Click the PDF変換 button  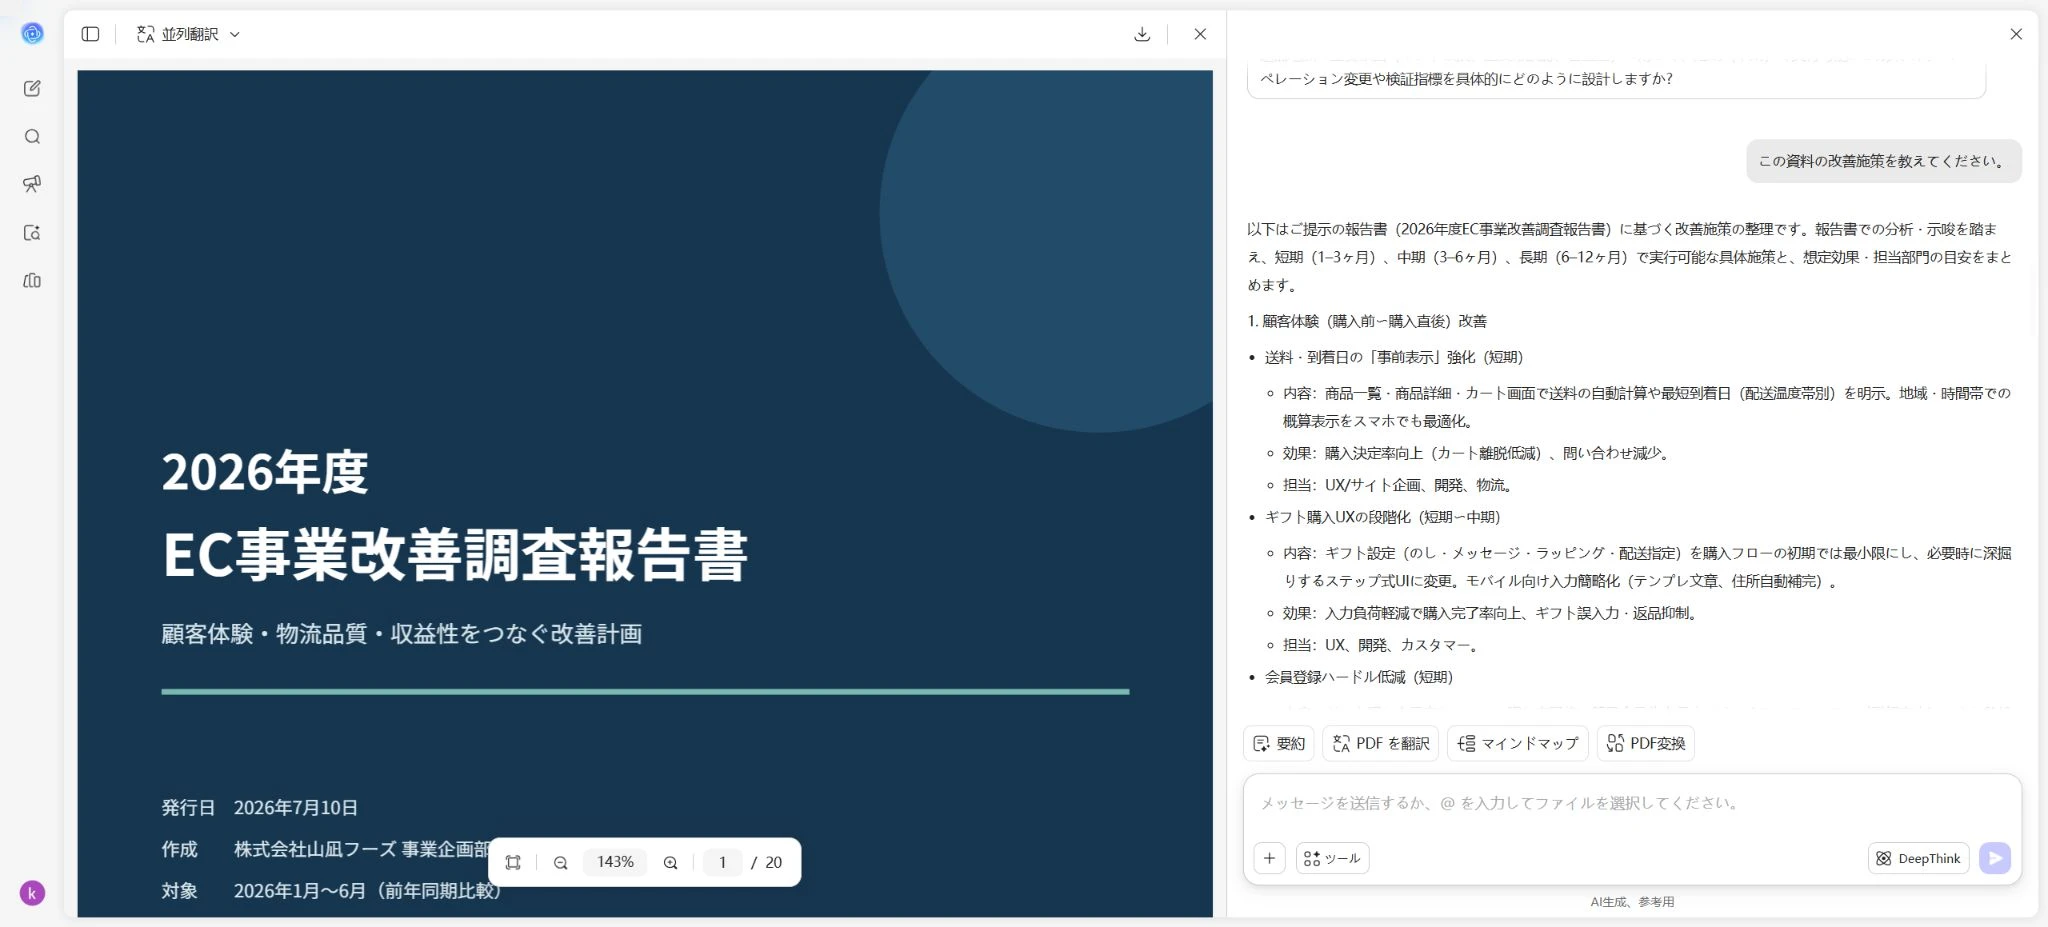1646,743
